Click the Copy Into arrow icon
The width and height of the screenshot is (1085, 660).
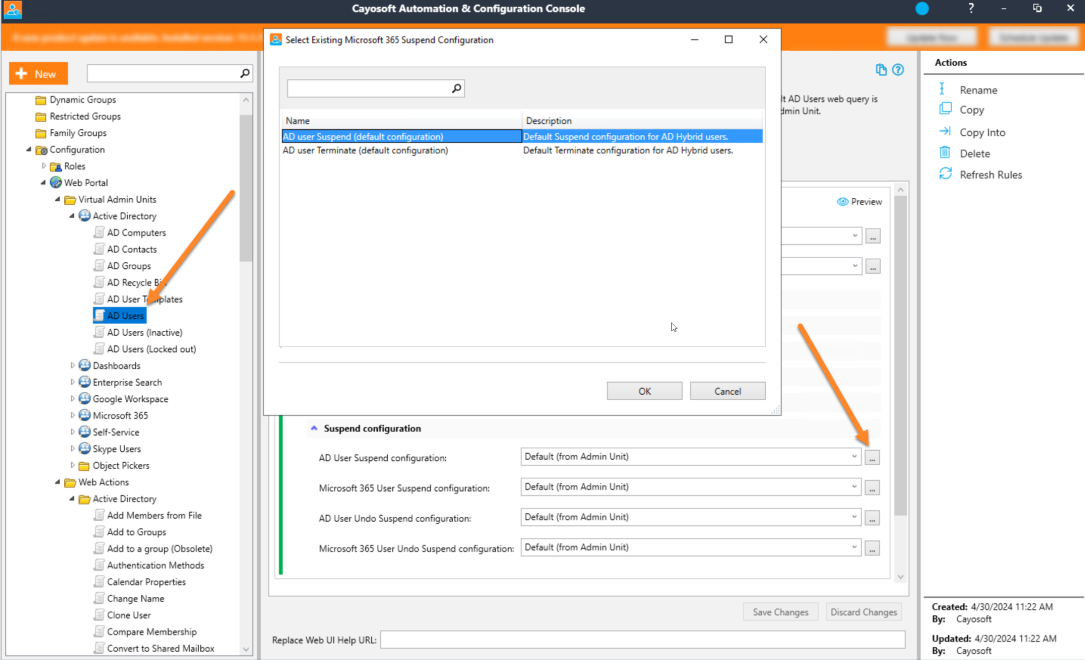945,131
